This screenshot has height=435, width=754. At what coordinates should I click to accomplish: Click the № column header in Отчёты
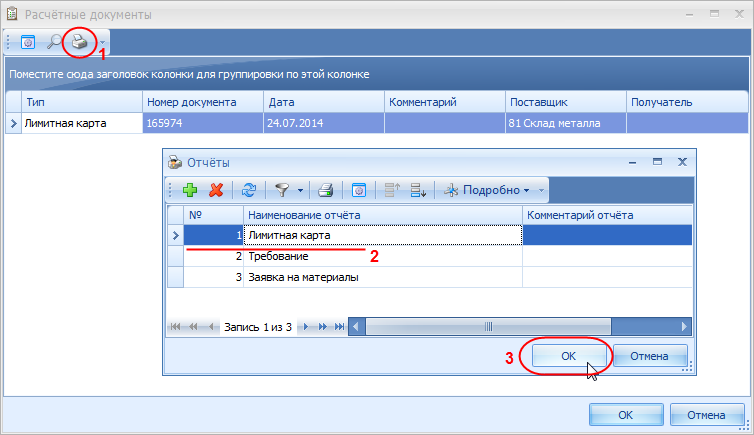pos(213,215)
